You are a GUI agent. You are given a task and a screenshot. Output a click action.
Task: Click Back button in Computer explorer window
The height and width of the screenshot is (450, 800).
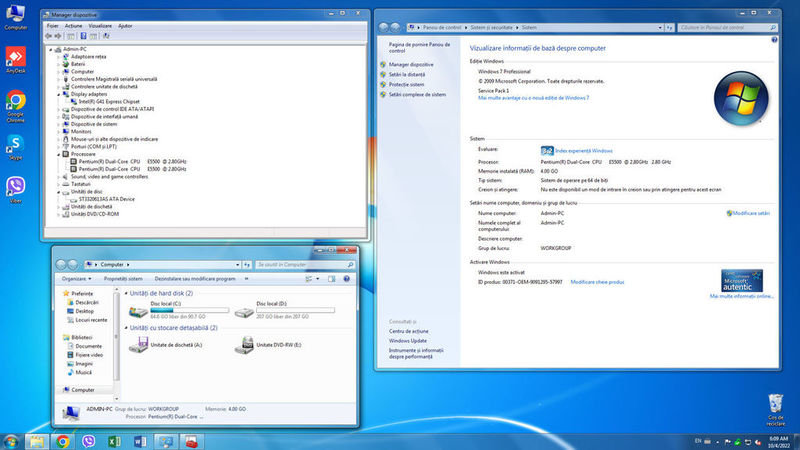pos(61,264)
